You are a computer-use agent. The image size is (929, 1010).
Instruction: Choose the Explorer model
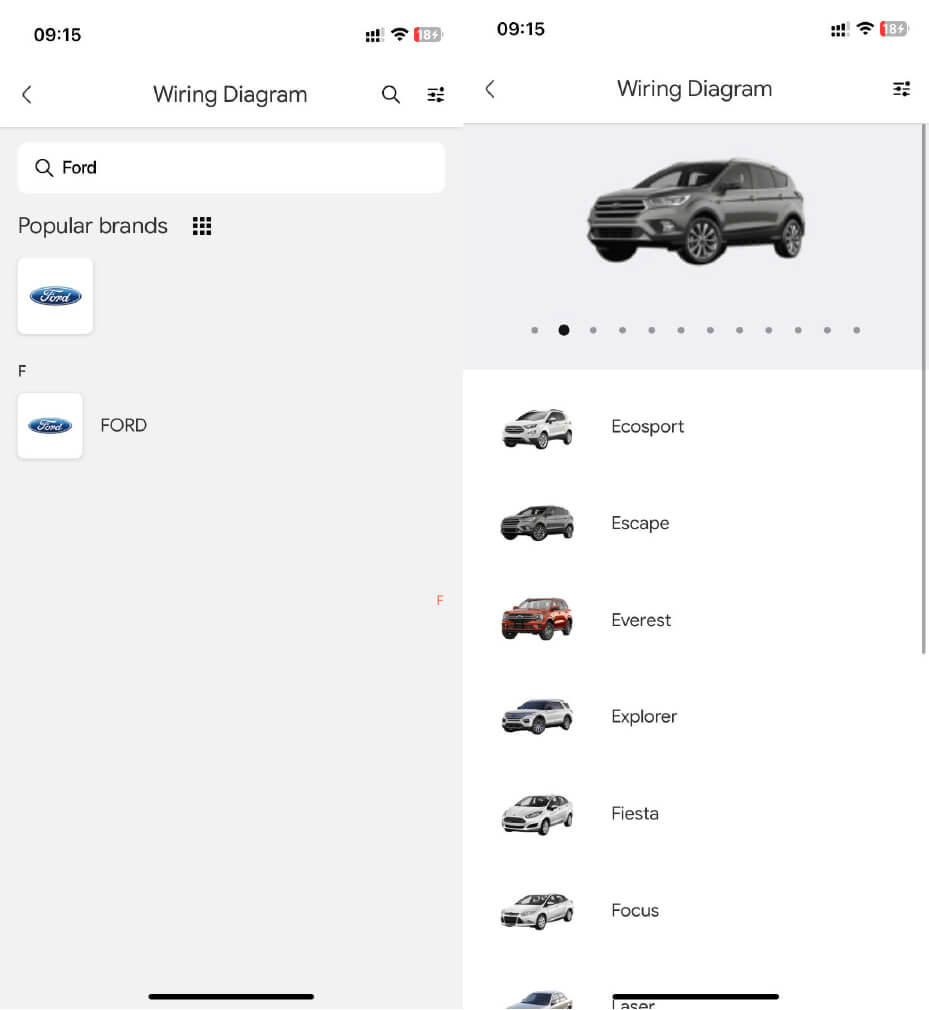(644, 717)
